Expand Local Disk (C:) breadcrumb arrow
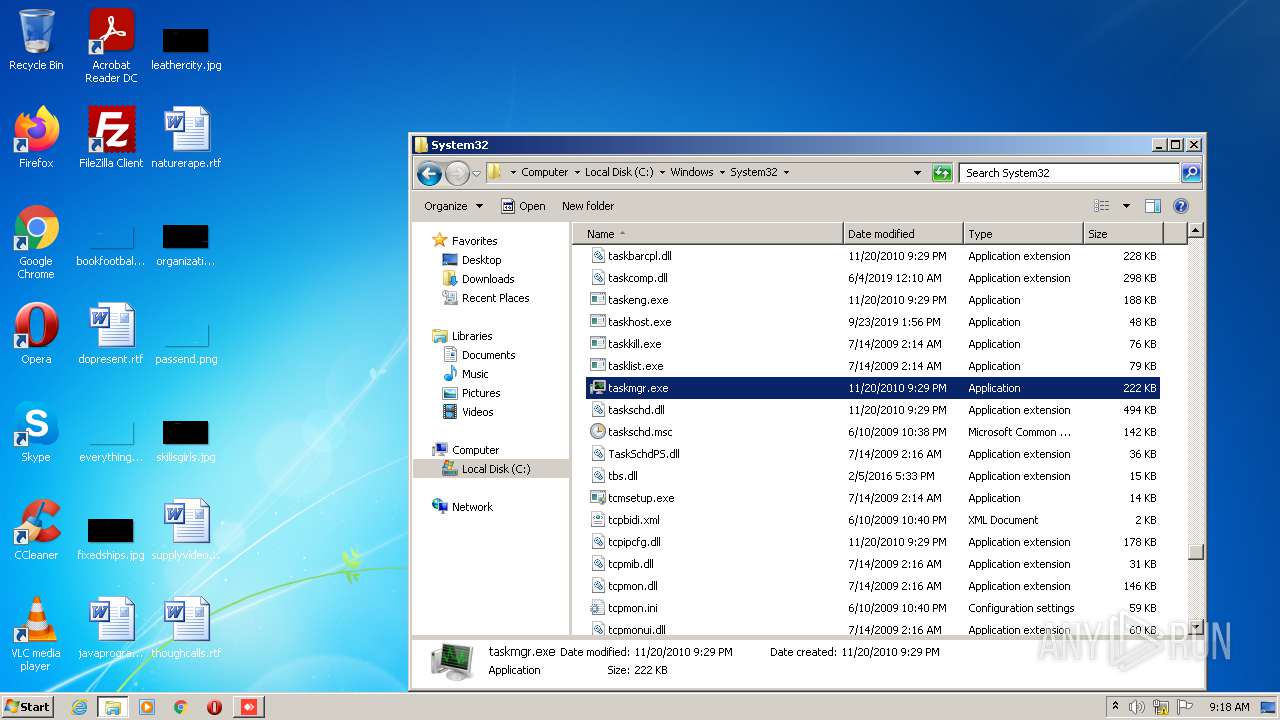1280x720 pixels. click(x=662, y=173)
